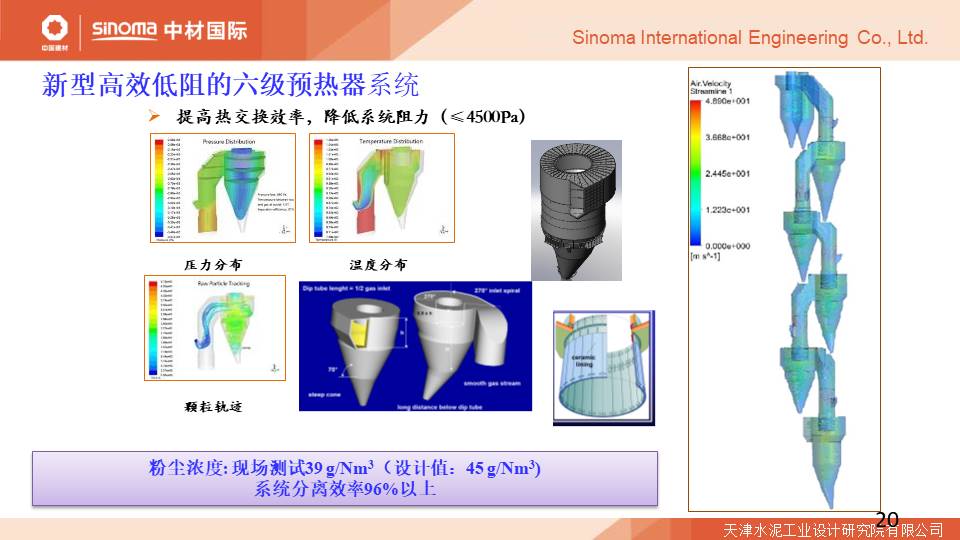Open the Pressure Distribution simulation image
The width and height of the screenshot is (960, 540).
point(222,188)
